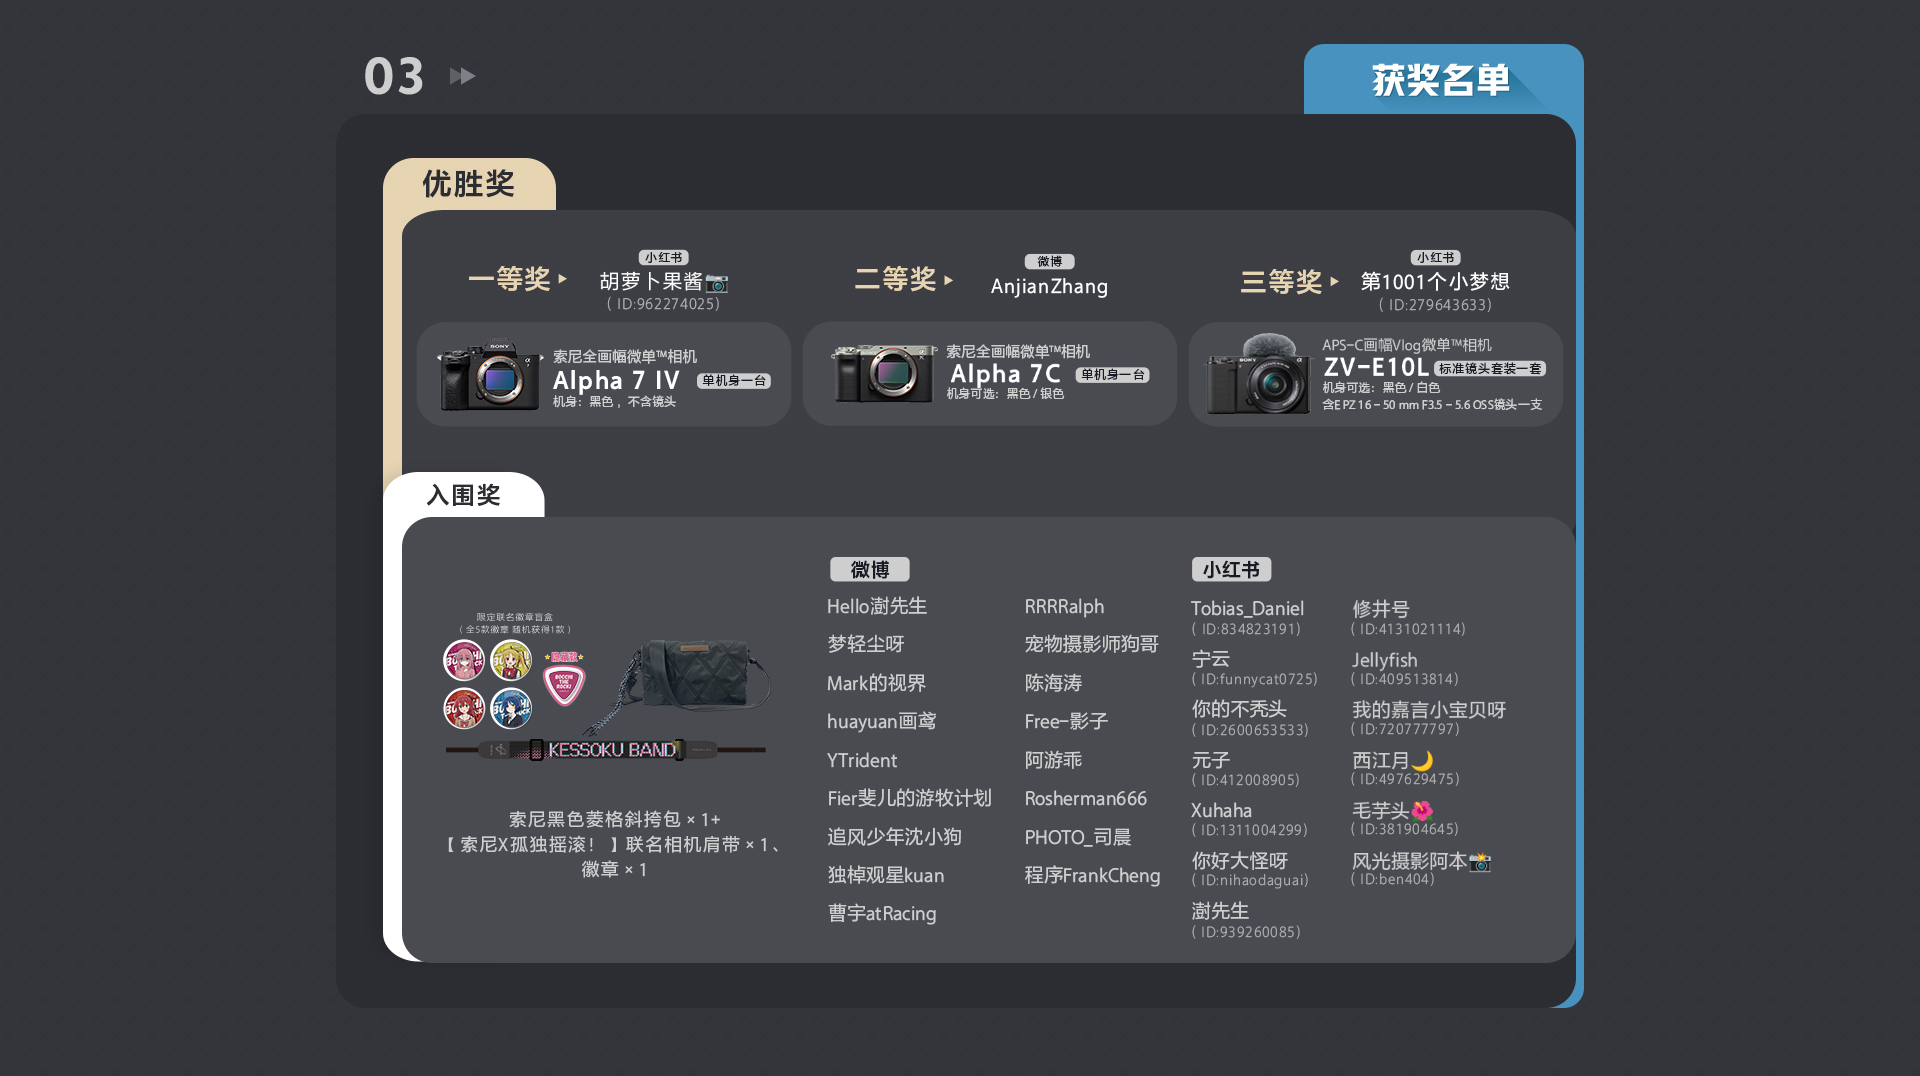This screenshot has width=1920, height=1076.
Task: Click Hello澍先生 in the 微博 list
Action: 877,607
